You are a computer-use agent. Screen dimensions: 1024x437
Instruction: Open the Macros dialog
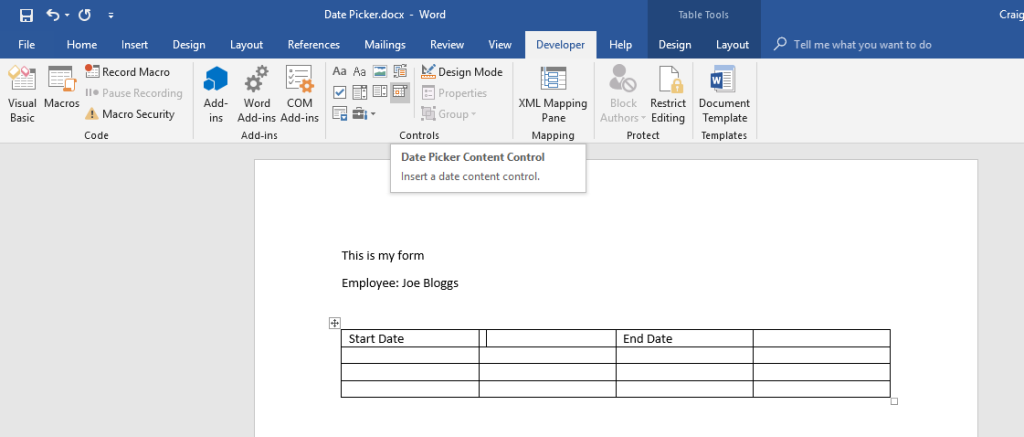(61, 88)
